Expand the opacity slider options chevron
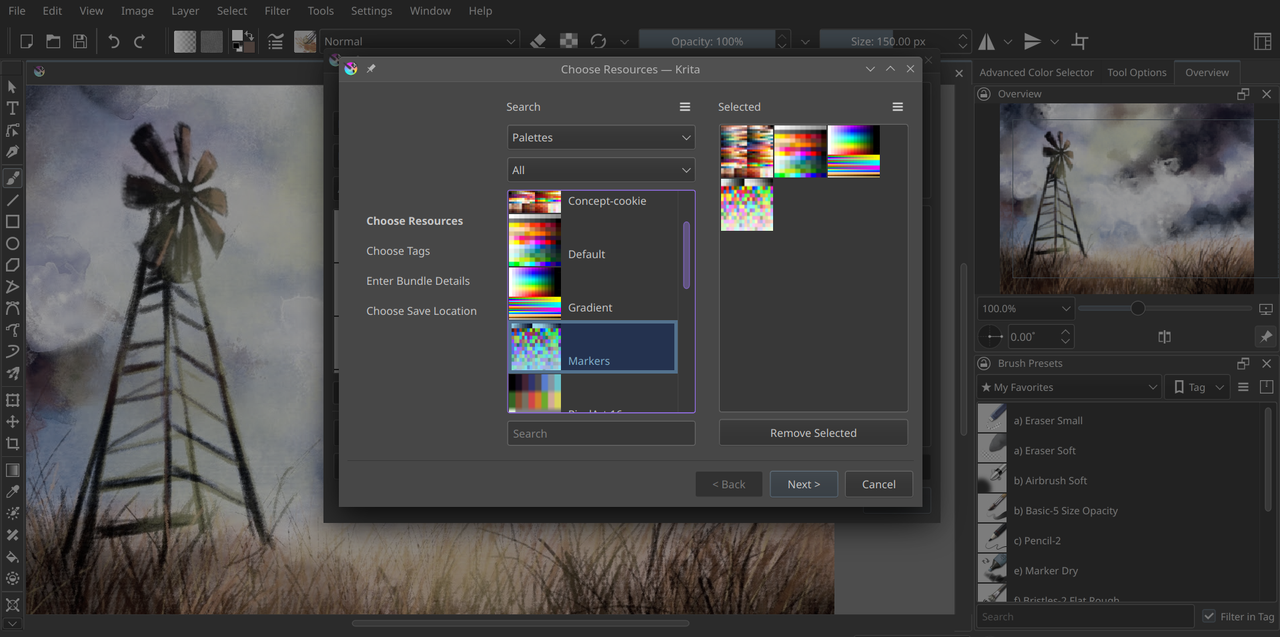 [x=805, y=42]
